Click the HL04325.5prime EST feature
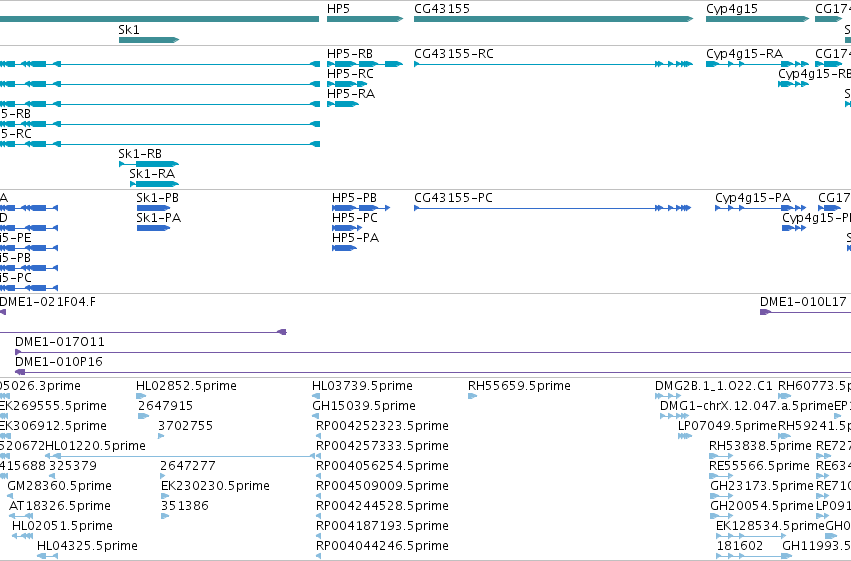 tap(48, 556)
